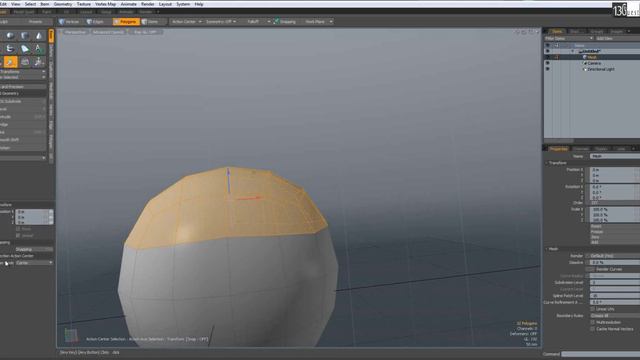
Task: Open the Geometry menu
Action: [x=62, y=4]
